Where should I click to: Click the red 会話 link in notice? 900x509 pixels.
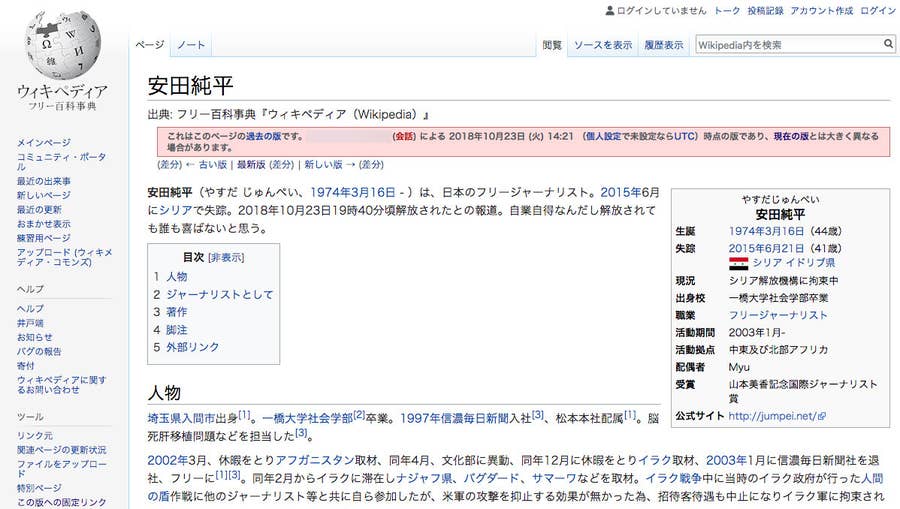(404, 137)
